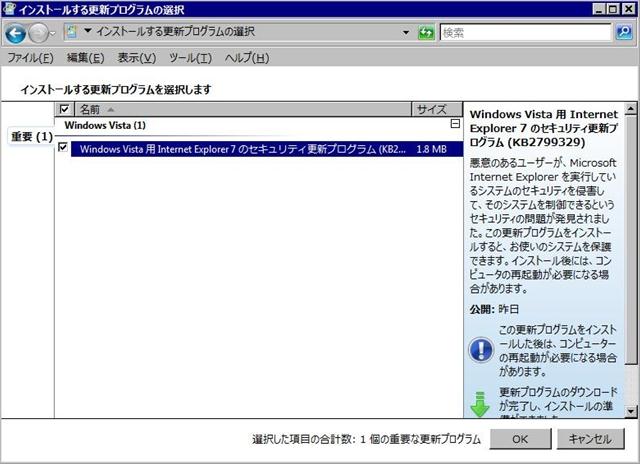Click the details pane vertical scrollbar thumb
The height and width of the screenshot is (464, 640).
point(631,239)
